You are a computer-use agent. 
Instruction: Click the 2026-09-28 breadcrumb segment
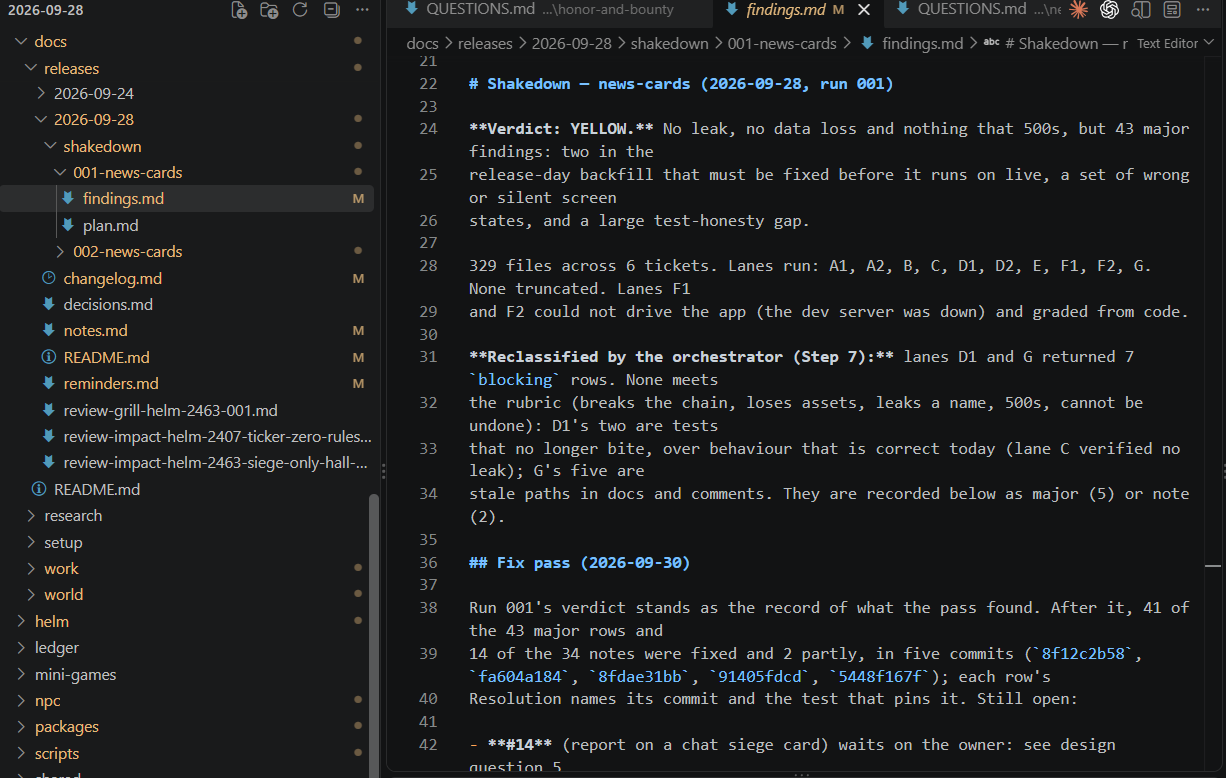574,43
